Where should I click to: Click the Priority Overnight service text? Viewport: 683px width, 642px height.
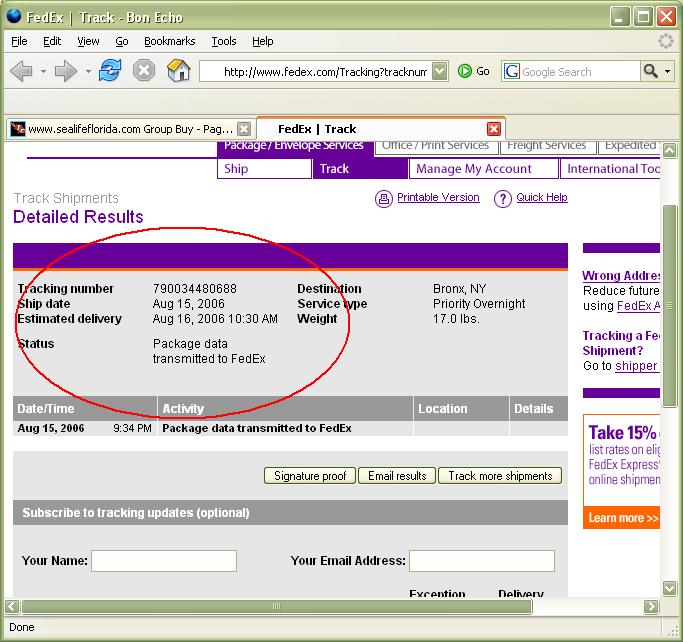(479, 304)
